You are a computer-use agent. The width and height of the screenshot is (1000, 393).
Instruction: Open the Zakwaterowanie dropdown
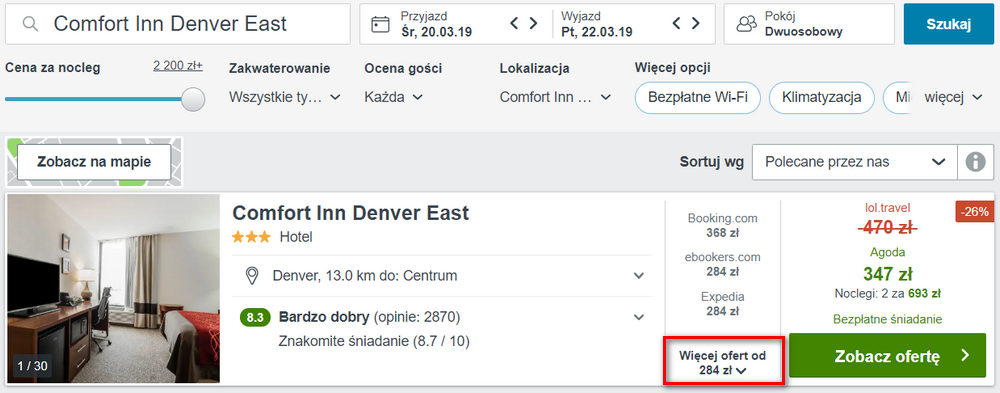(284, 97)
